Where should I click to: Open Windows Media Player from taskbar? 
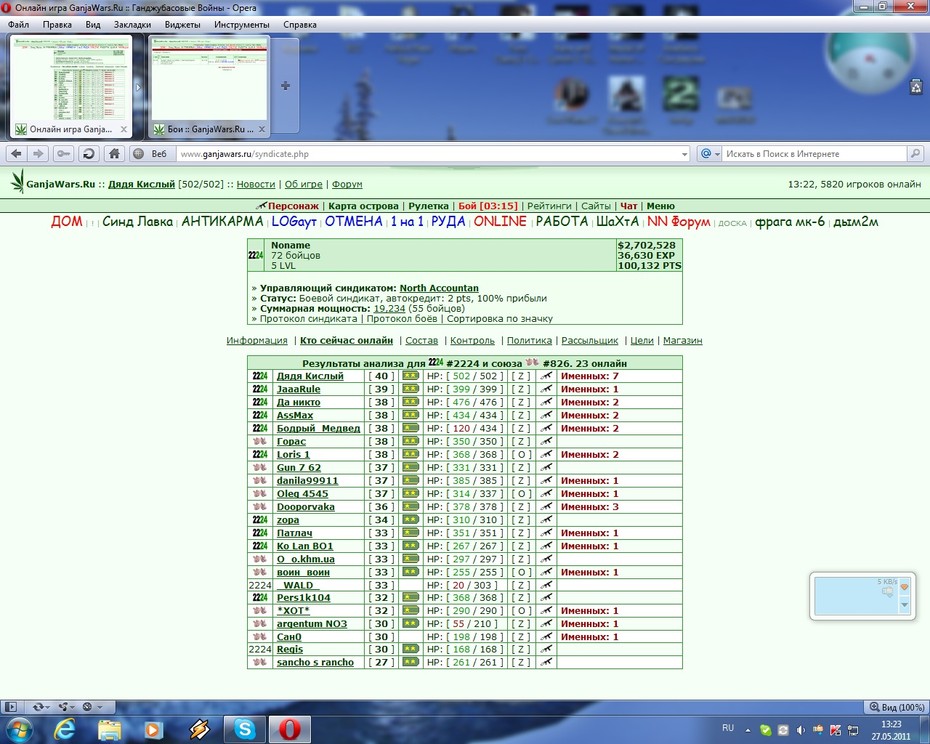(x=154, y=730)
